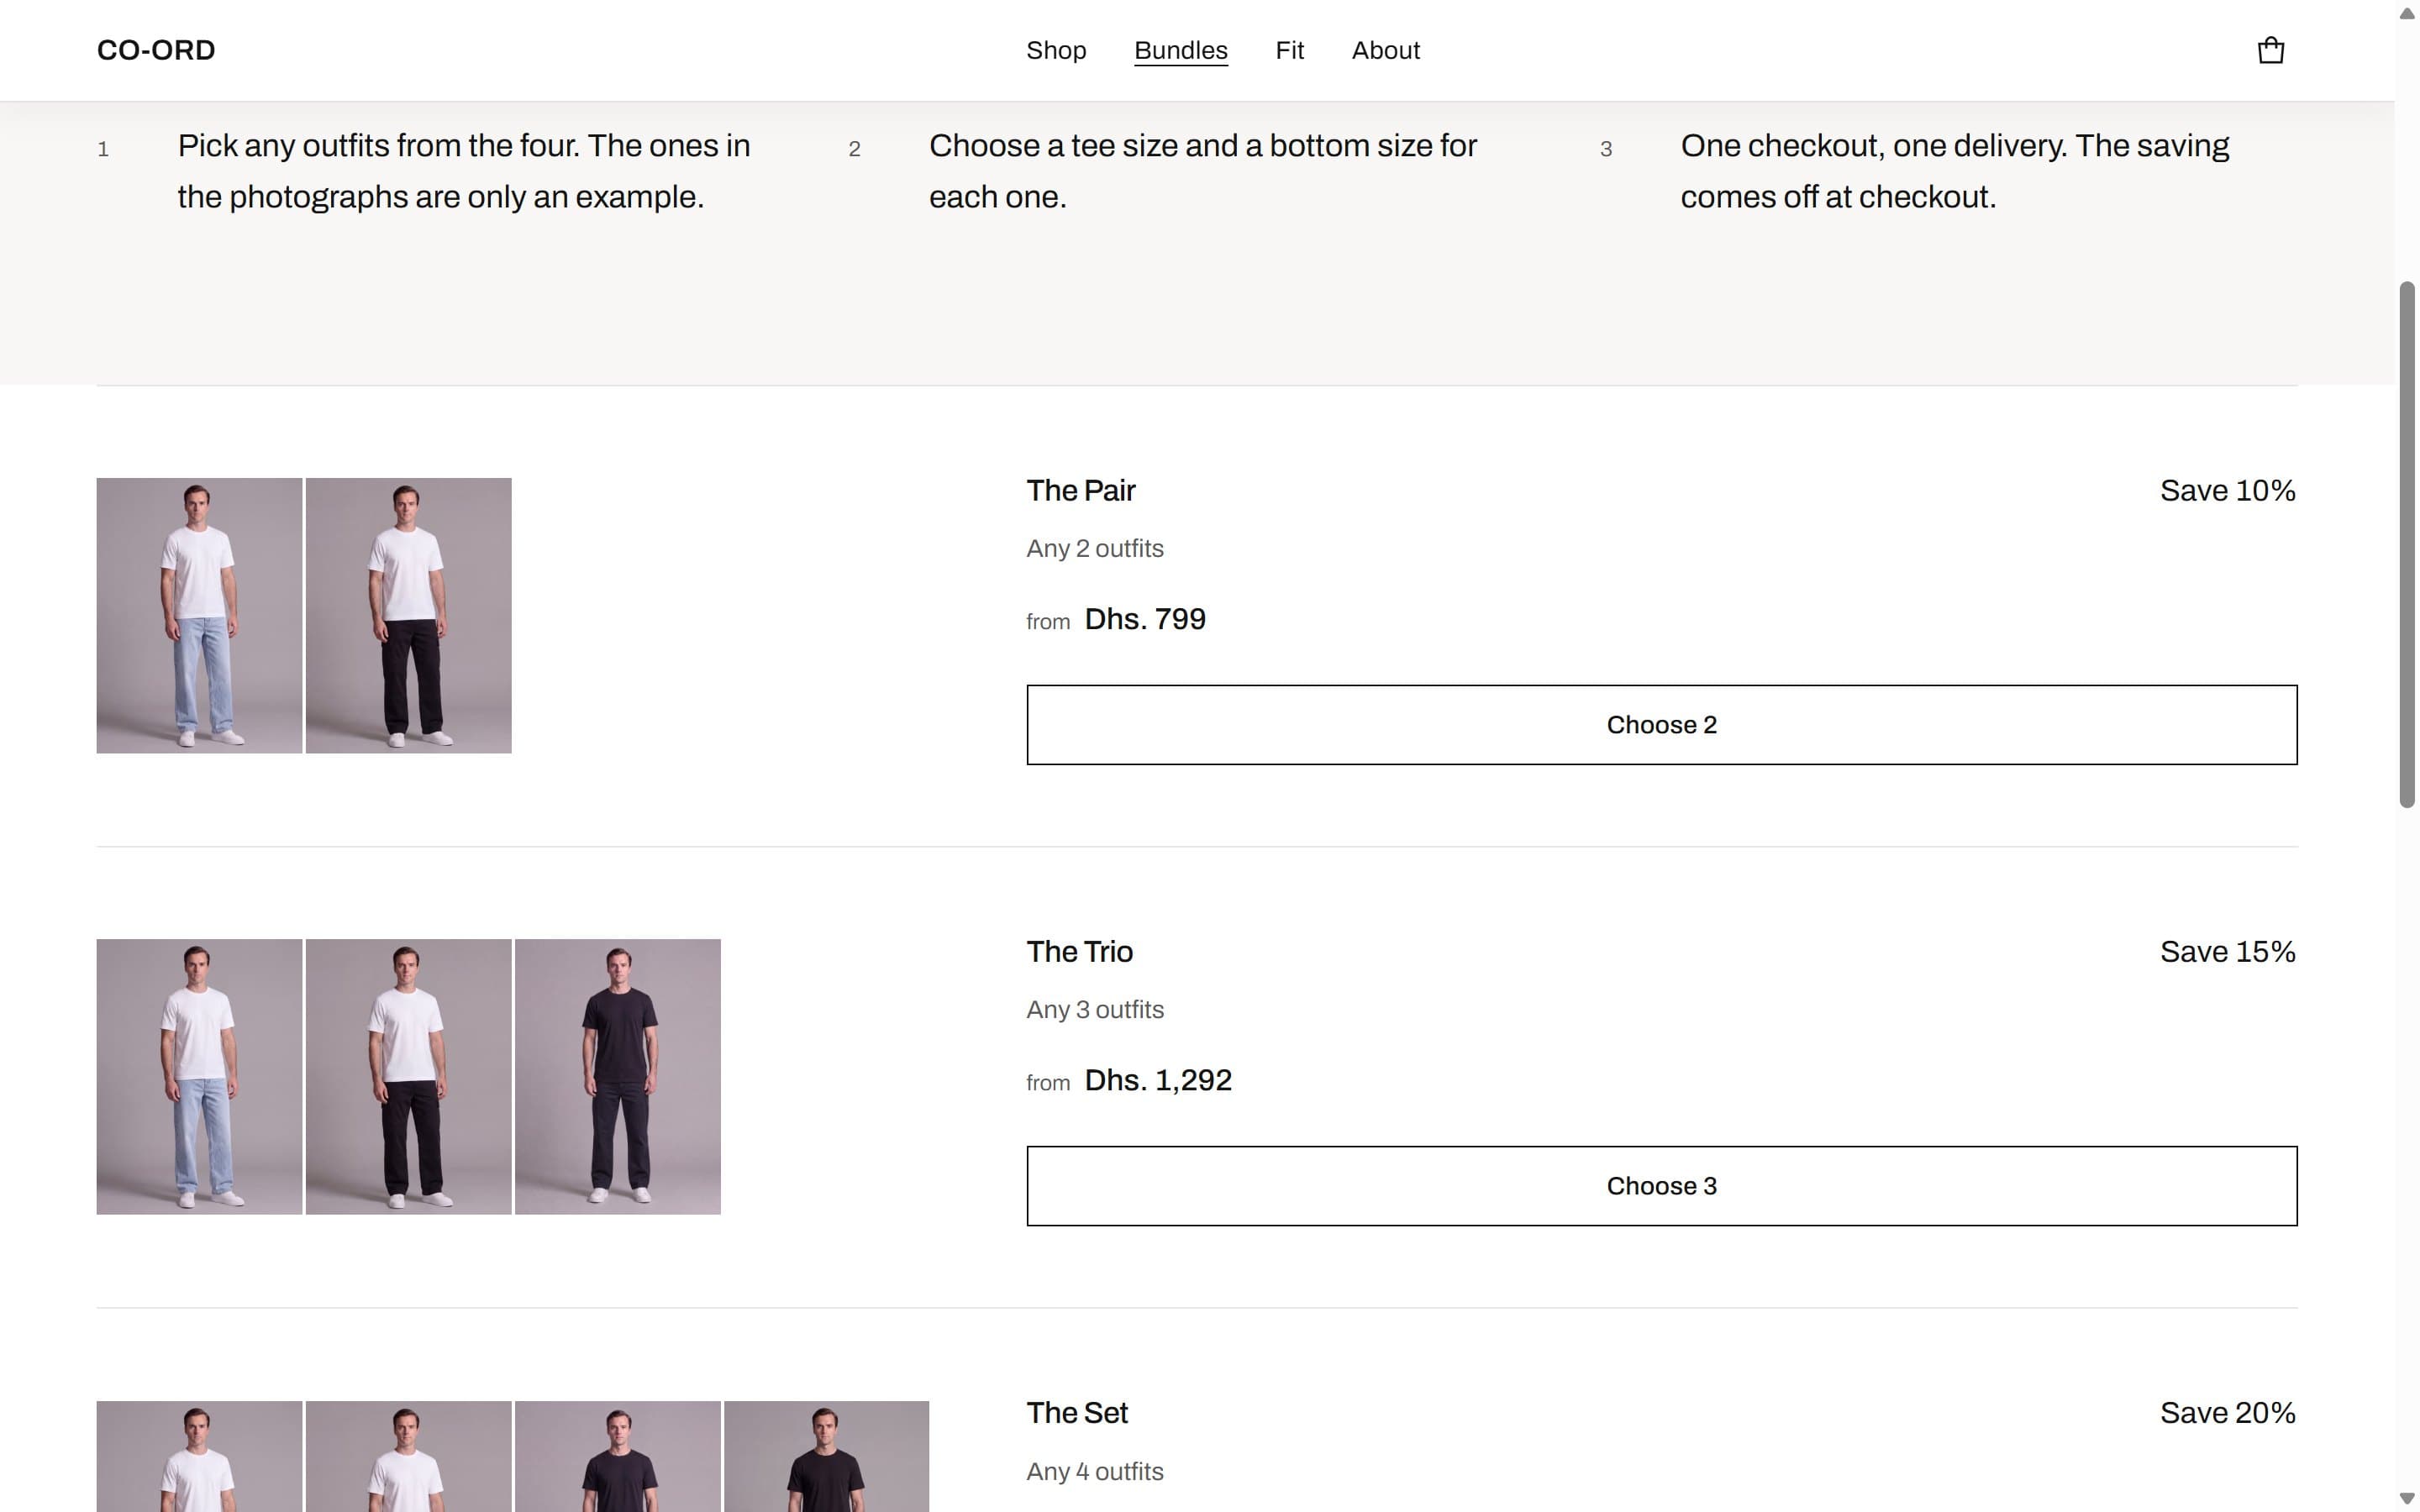Open The Trio white tee black trousers photo
Image resolution: width=2420 pixels, height=1512 pixels.
pos(408,1077)
